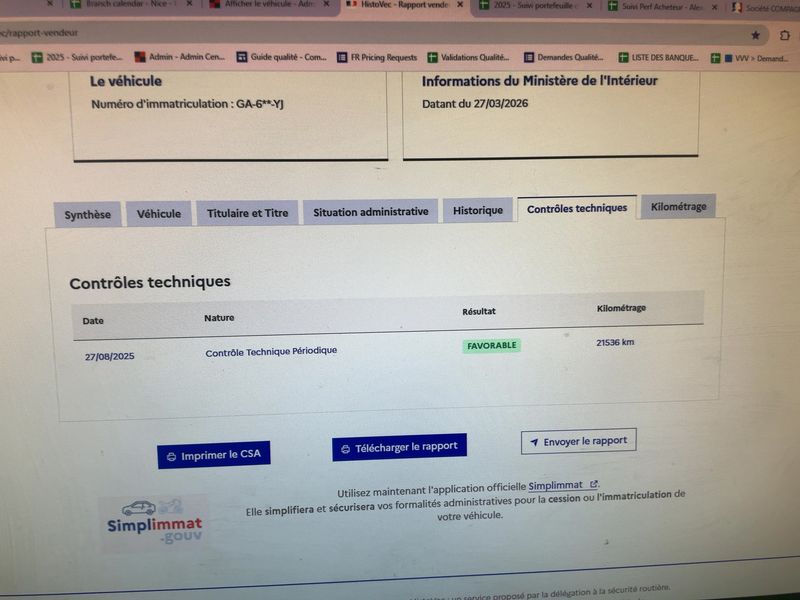Click the FAVORABLE result badge
Screen dimensions: 800x600
click(x=492, y=345)
